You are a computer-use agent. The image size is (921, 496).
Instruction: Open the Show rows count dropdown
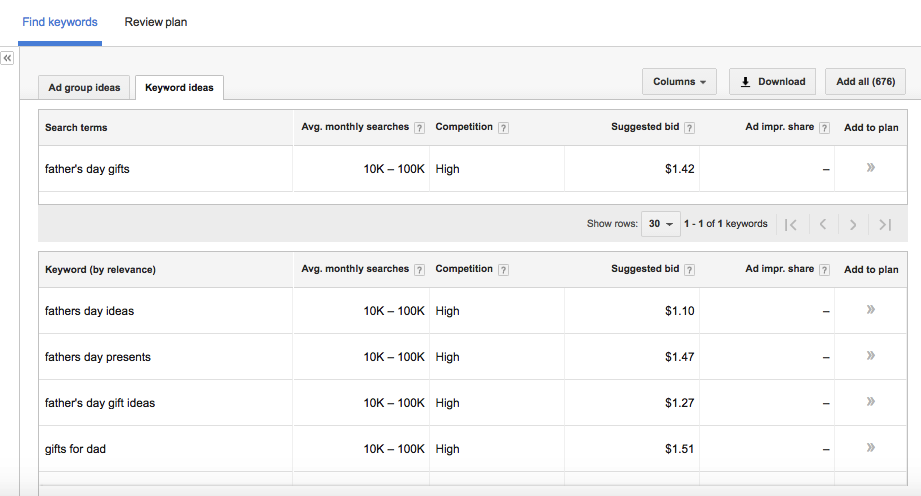point(661,224)
